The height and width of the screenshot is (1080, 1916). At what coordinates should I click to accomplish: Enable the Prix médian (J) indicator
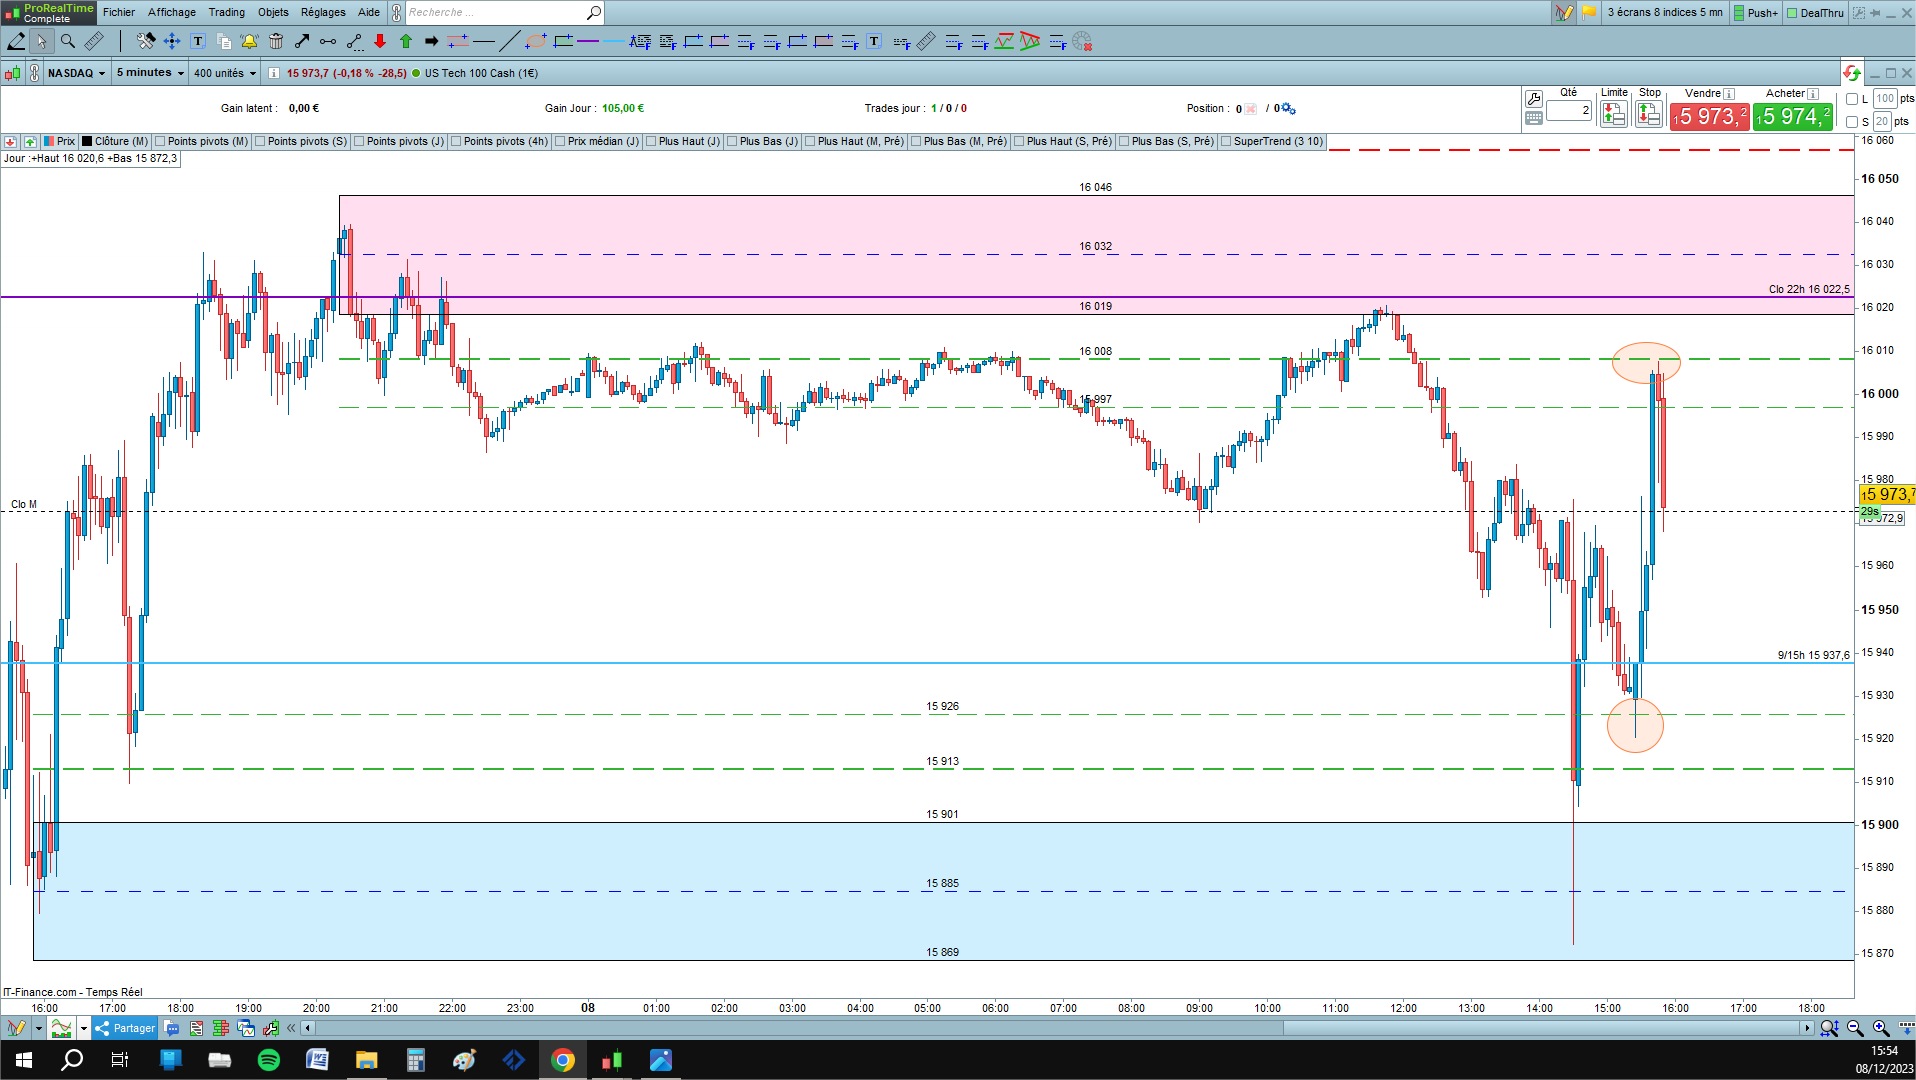[x=560, y=142]
